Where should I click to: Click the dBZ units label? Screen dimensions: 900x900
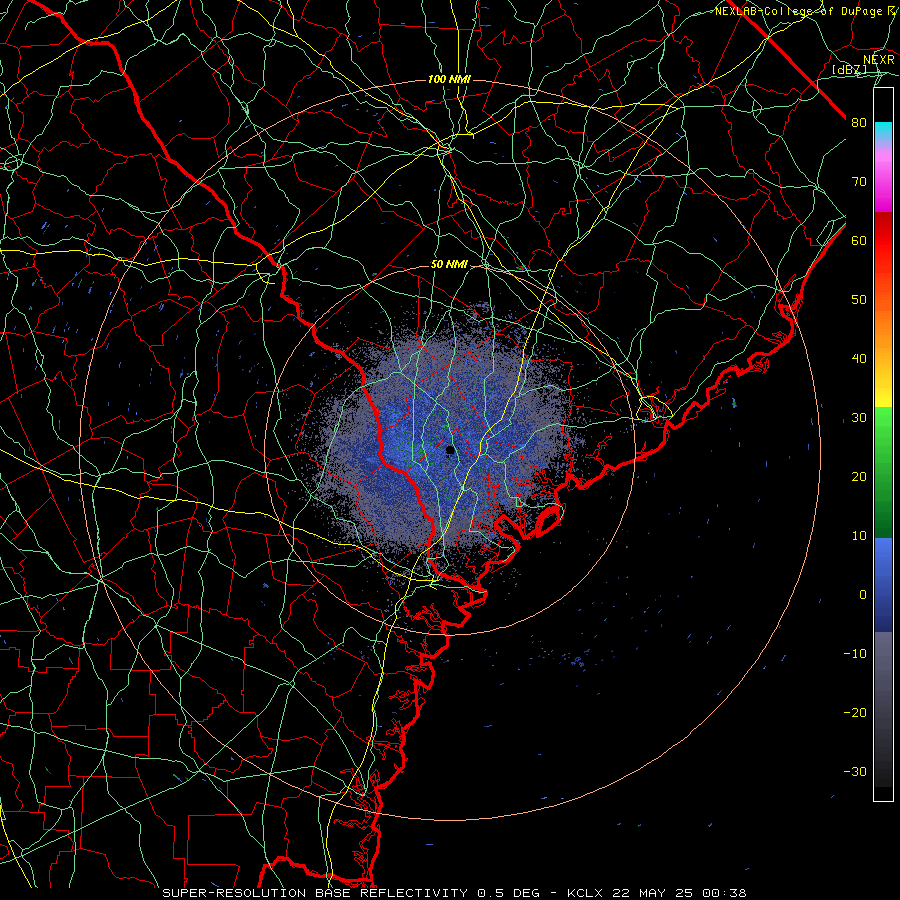849,70
